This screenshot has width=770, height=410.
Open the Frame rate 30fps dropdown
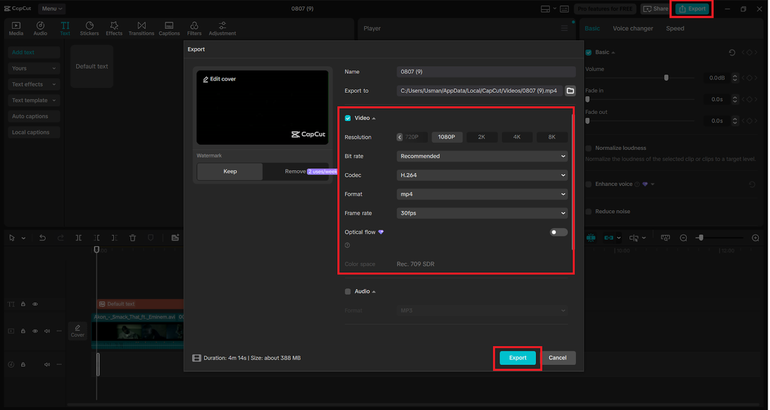(482, 213)
